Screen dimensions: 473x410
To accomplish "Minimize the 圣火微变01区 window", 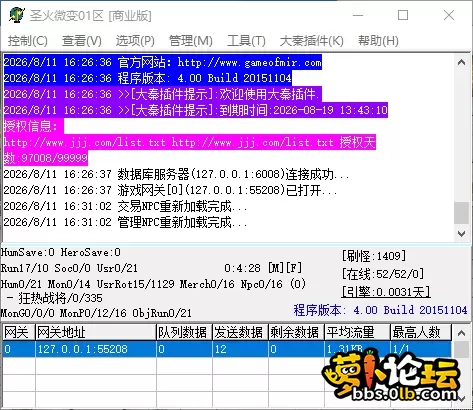I will click(x=358, y=15).
